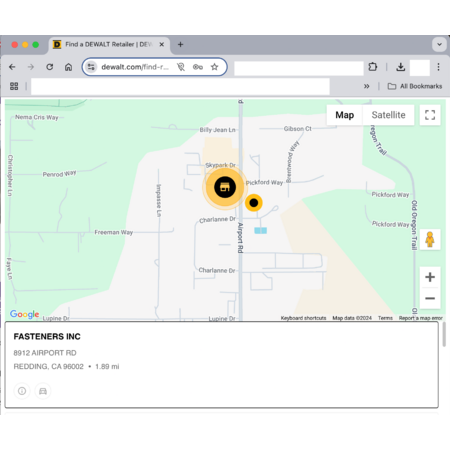
Task: Go back to the previous page
Action: (x=12, y=67)
